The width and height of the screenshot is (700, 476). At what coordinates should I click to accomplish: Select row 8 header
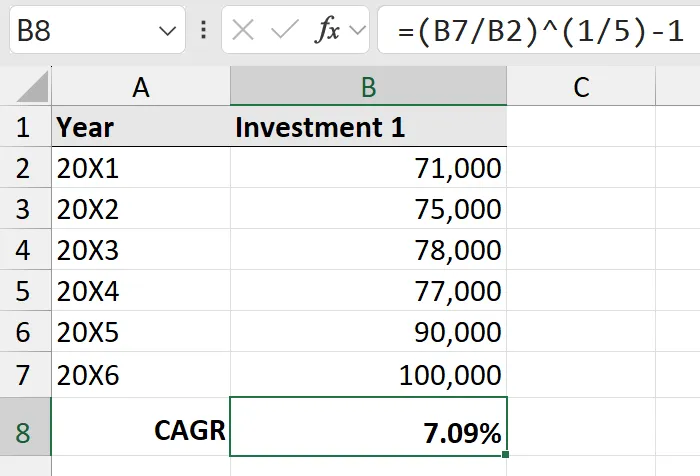25,427
